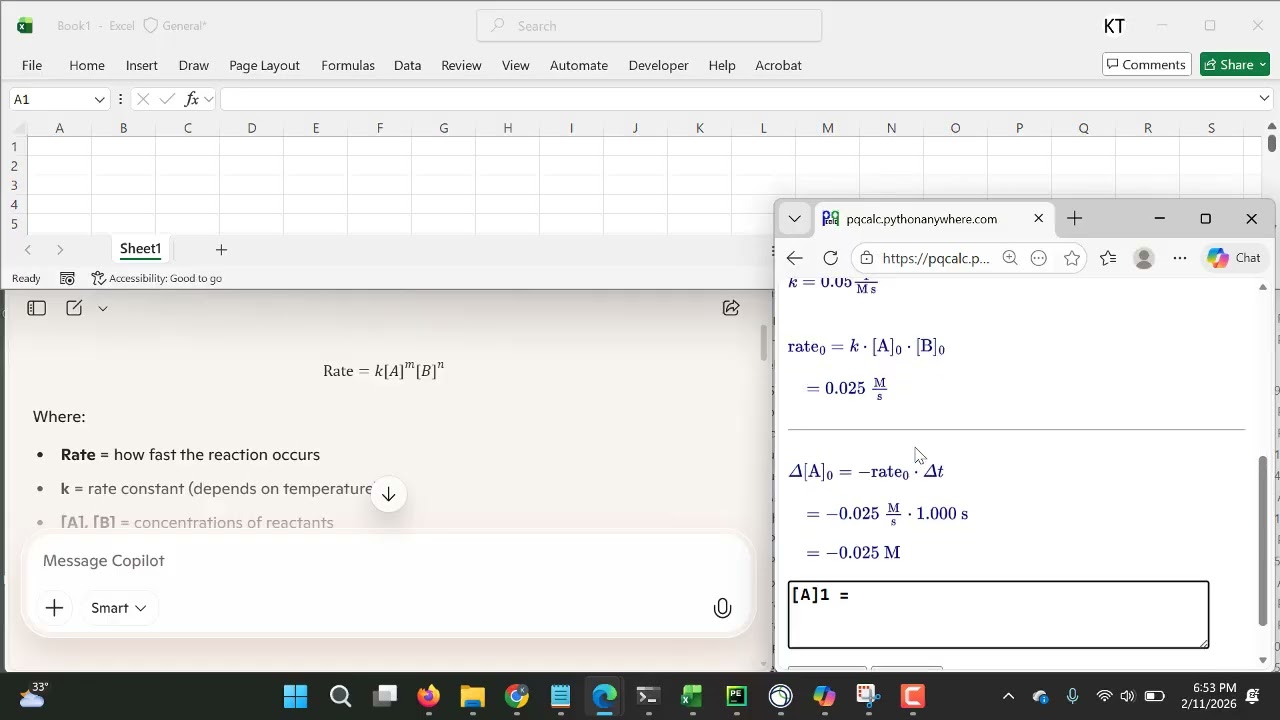Open the Review ribbon tab
Image resolution: width=1280 pixels, height=720 pixels.
[461, 65]
